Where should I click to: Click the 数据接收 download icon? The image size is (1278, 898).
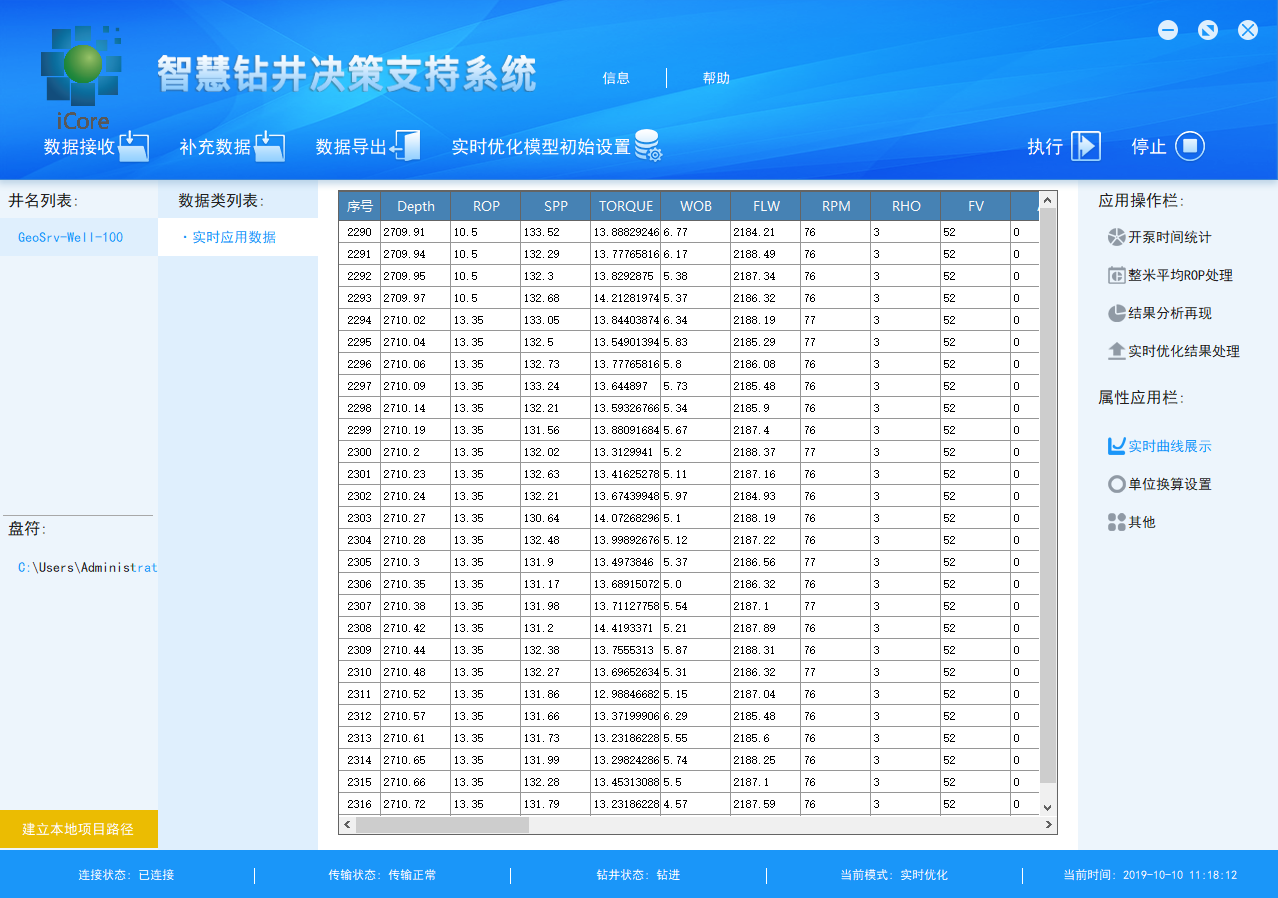[x=134, y=146]
